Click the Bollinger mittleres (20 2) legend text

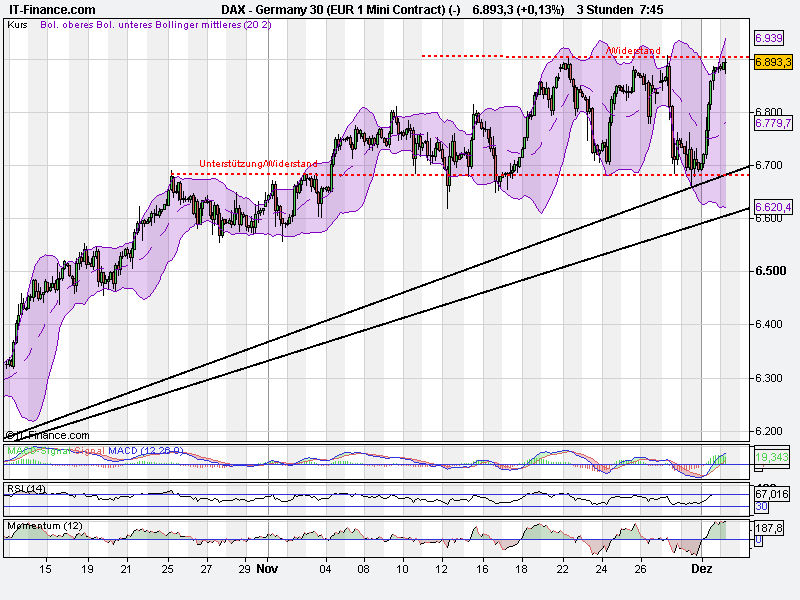[210, 28]
